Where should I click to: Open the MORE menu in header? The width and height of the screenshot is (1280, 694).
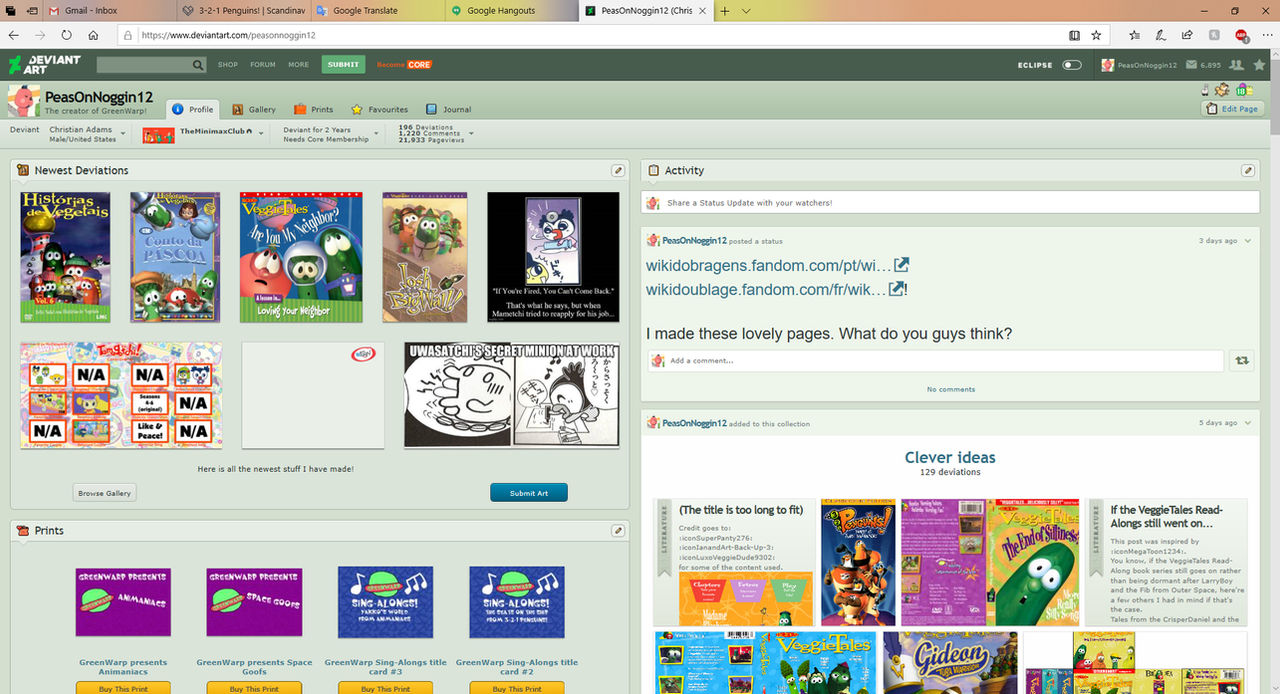(298, 65)
